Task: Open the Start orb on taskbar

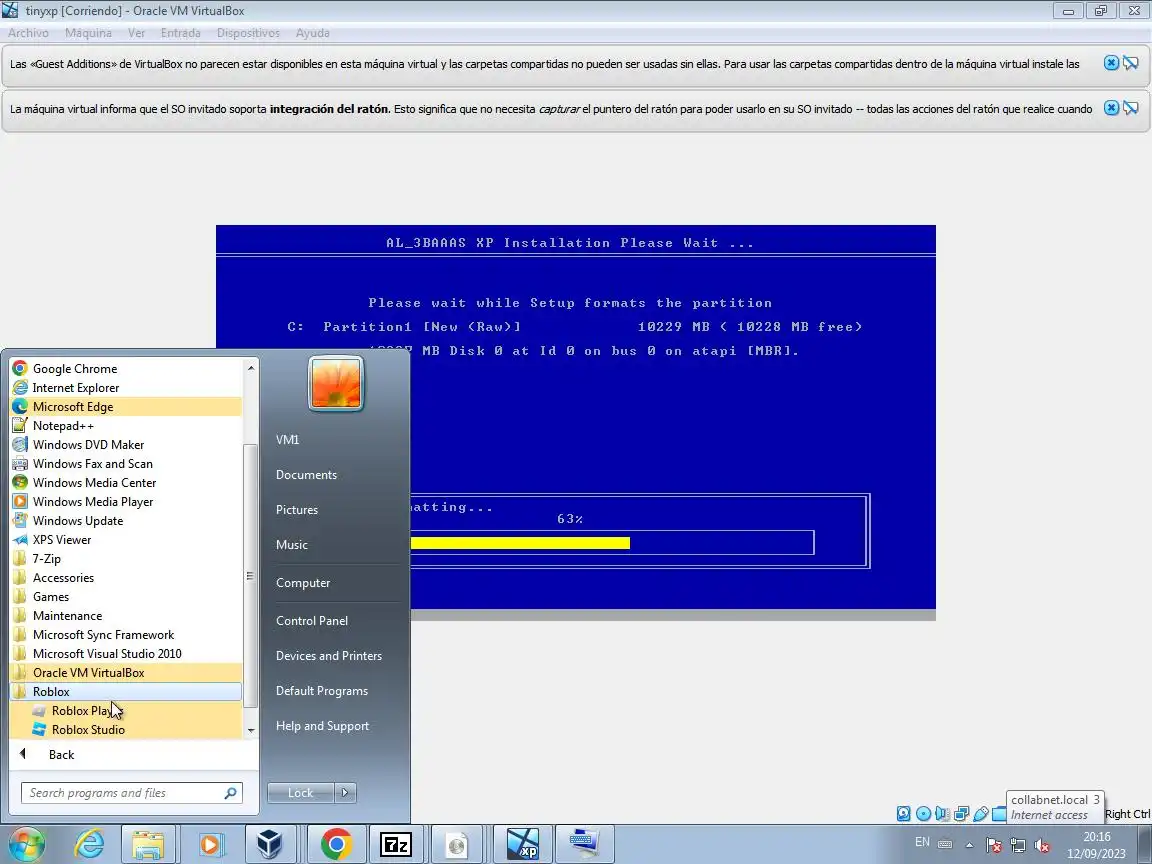Action: tap(27, 844)
